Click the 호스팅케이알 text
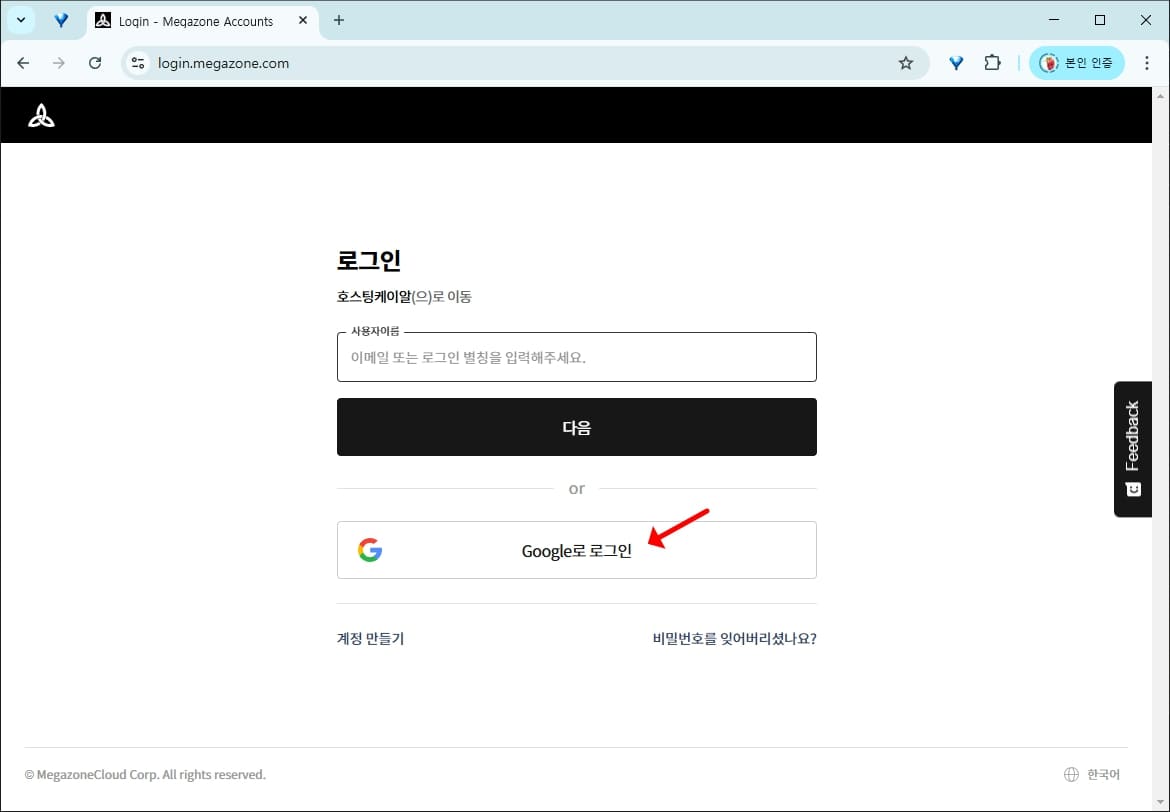Screen dimensions: 1170x812 coord(374,297)
